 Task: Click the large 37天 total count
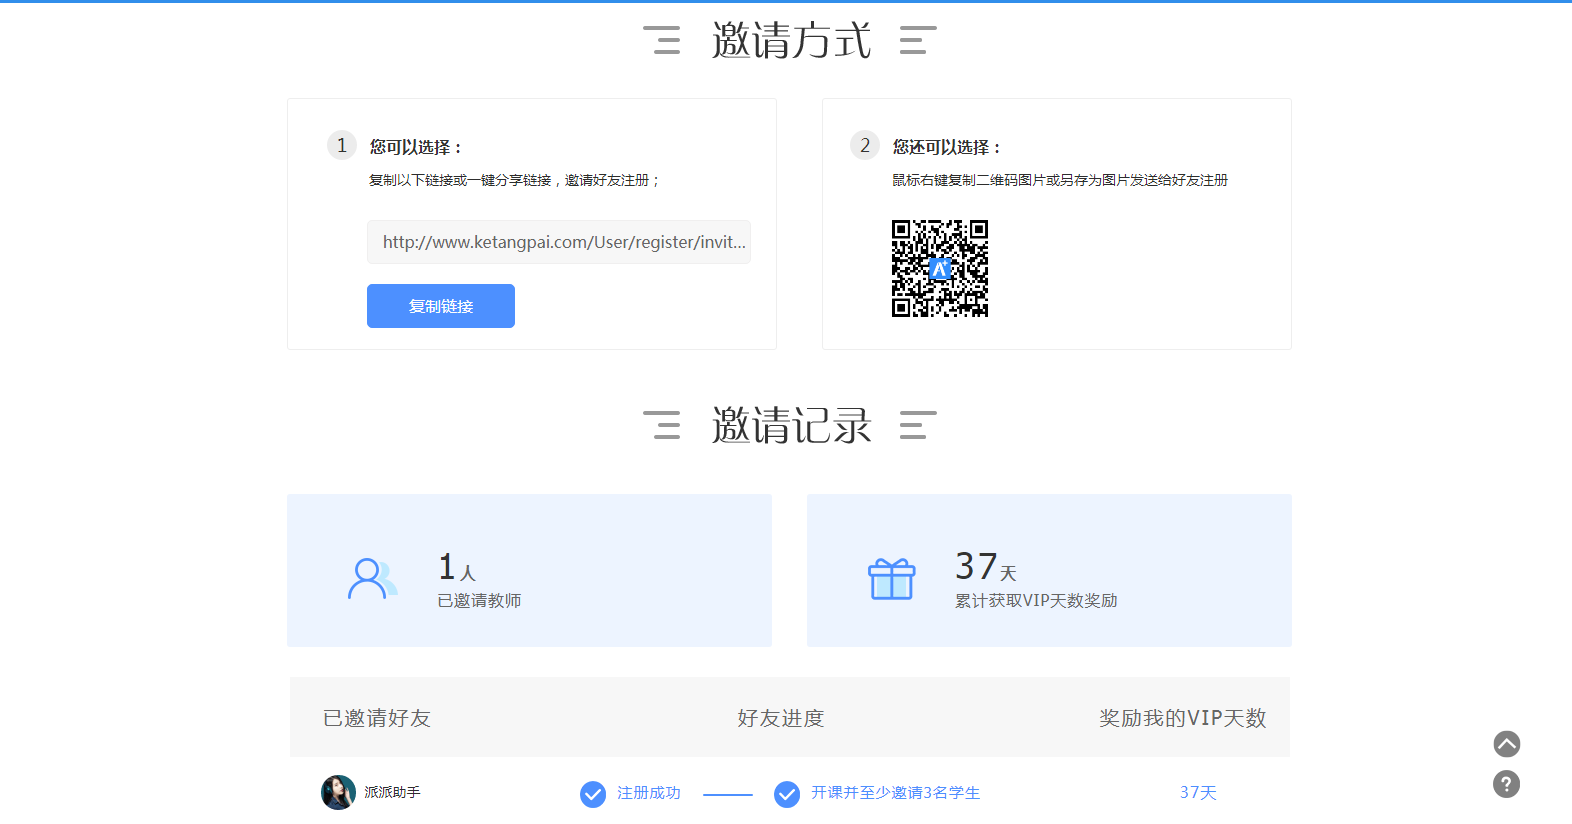[986, 566]
